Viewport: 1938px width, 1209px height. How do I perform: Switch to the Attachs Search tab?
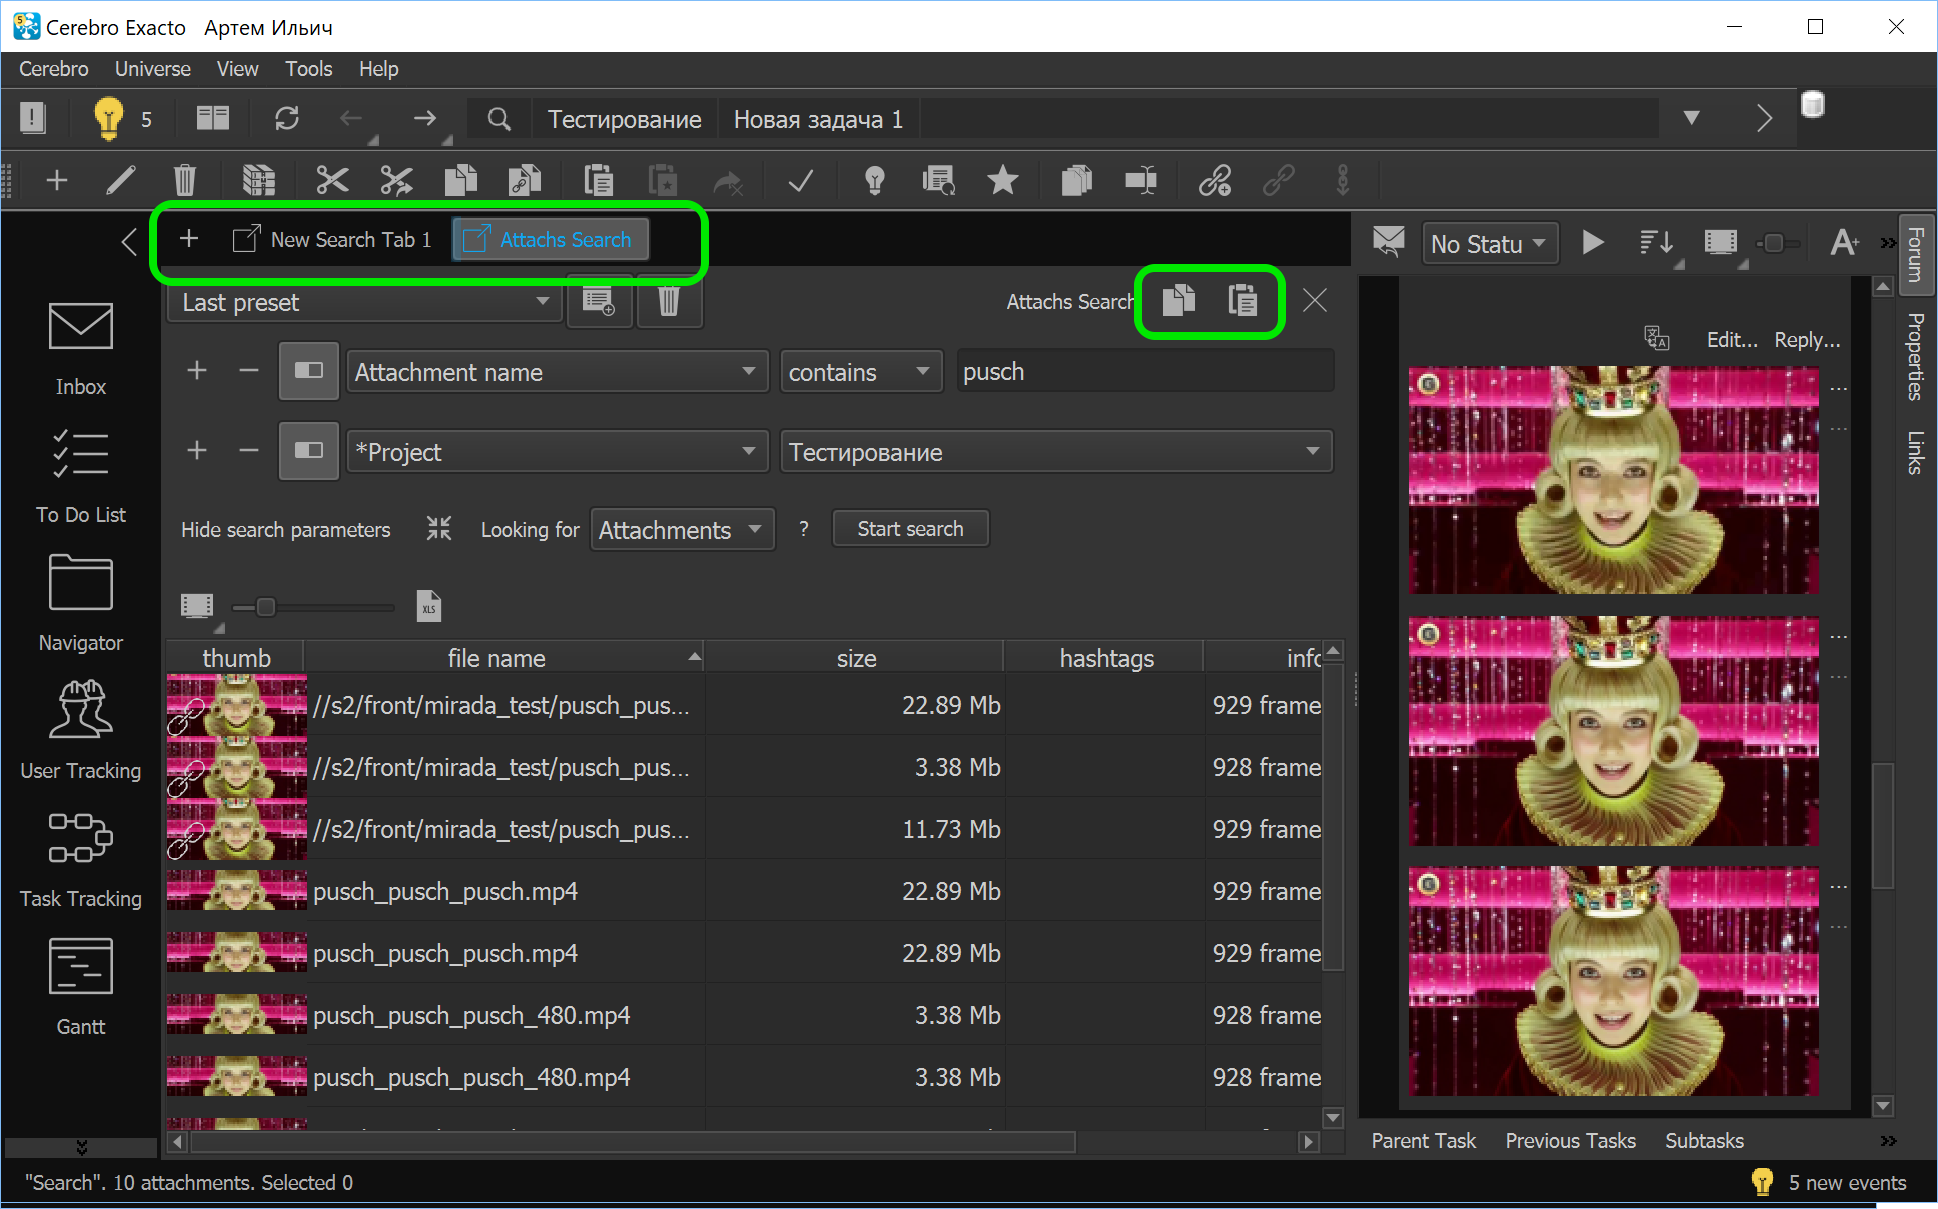click(549, 240)
